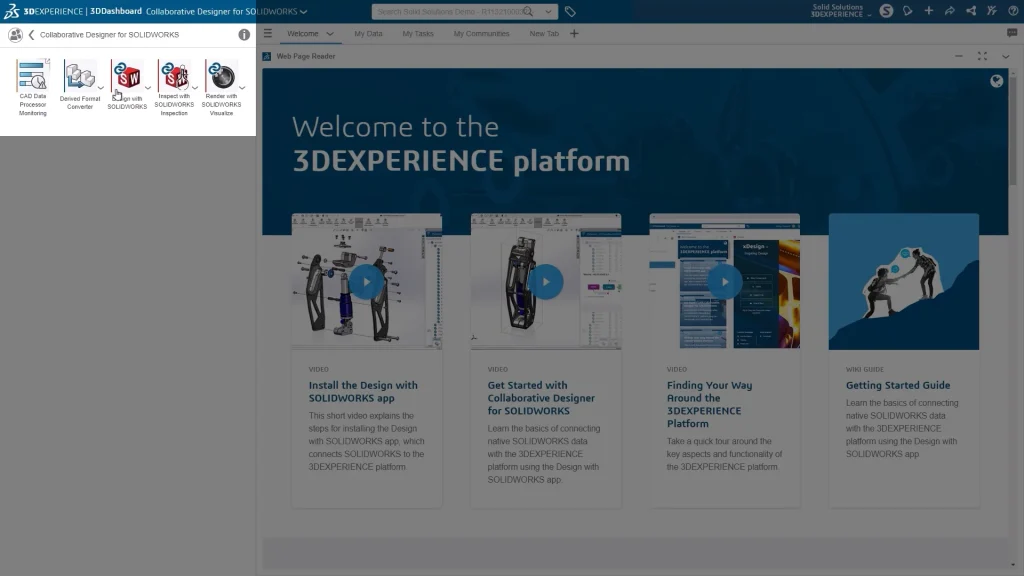The height and width of the screenshot is (576, 1024).
Task: Open the Getting Started Guide link
Action: point(898,385)
